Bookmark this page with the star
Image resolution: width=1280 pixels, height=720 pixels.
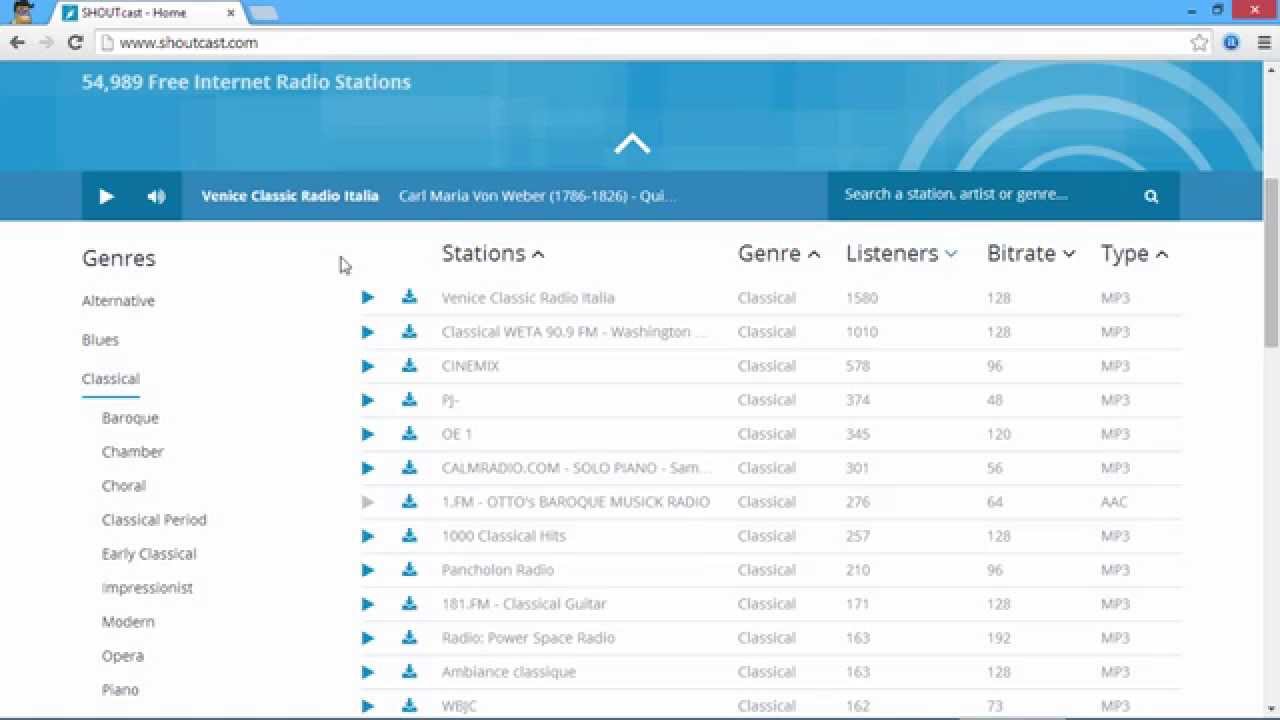point(1199,42)
